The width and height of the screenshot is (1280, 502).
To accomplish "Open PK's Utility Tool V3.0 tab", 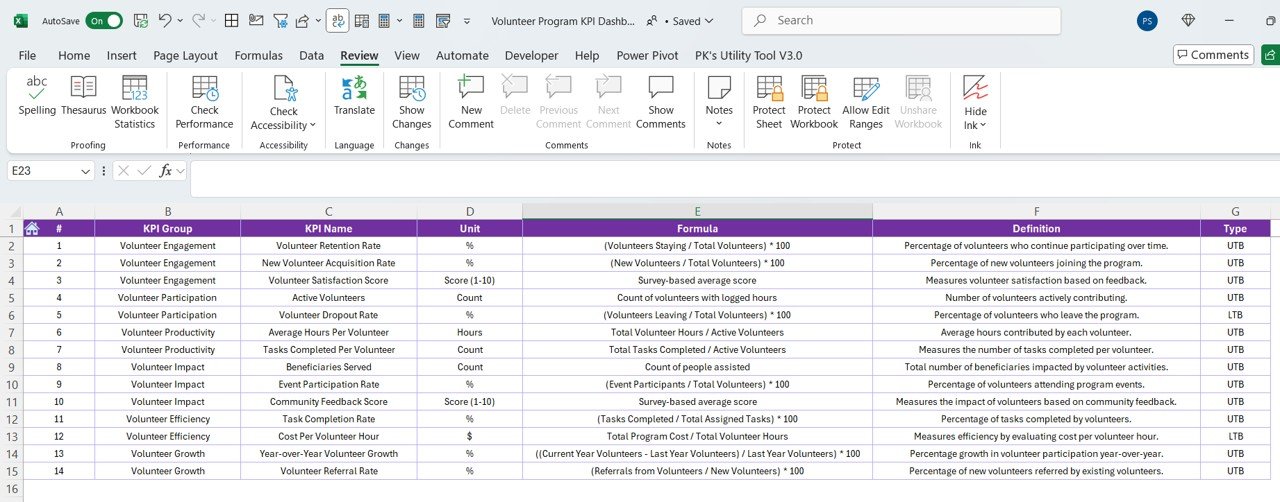I will [748, 56].
